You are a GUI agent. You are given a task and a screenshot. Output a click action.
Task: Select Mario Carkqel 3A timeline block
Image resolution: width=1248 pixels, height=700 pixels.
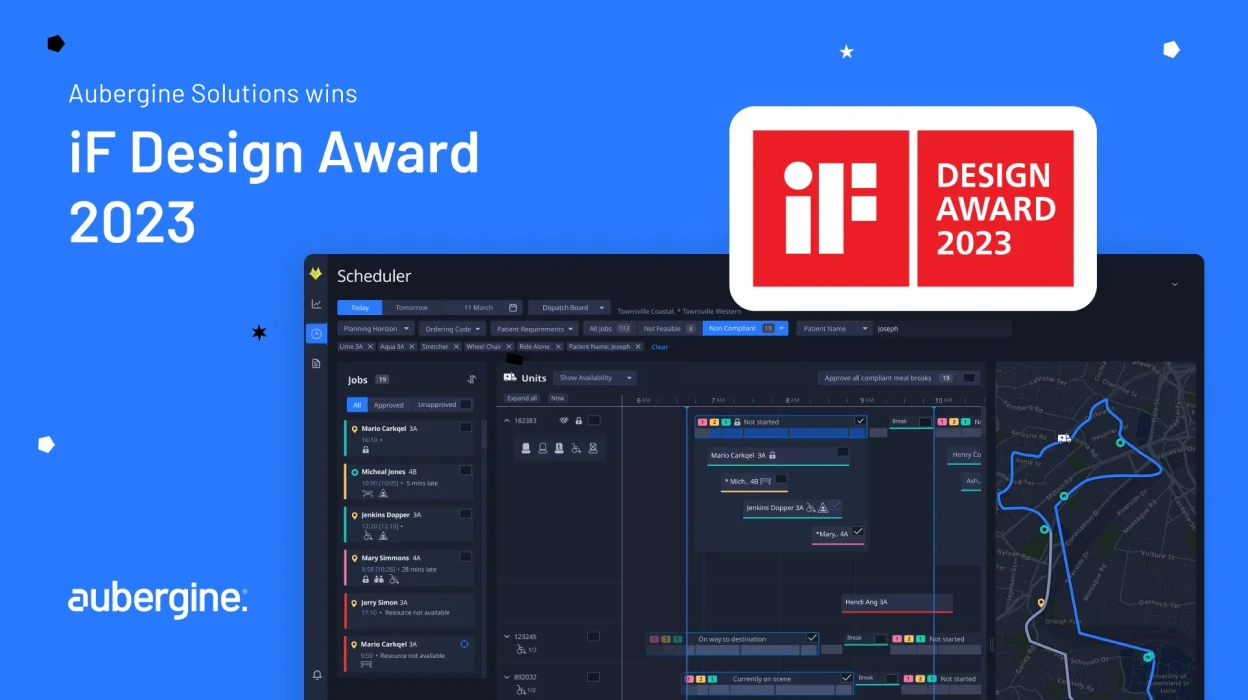coord(778,455)
